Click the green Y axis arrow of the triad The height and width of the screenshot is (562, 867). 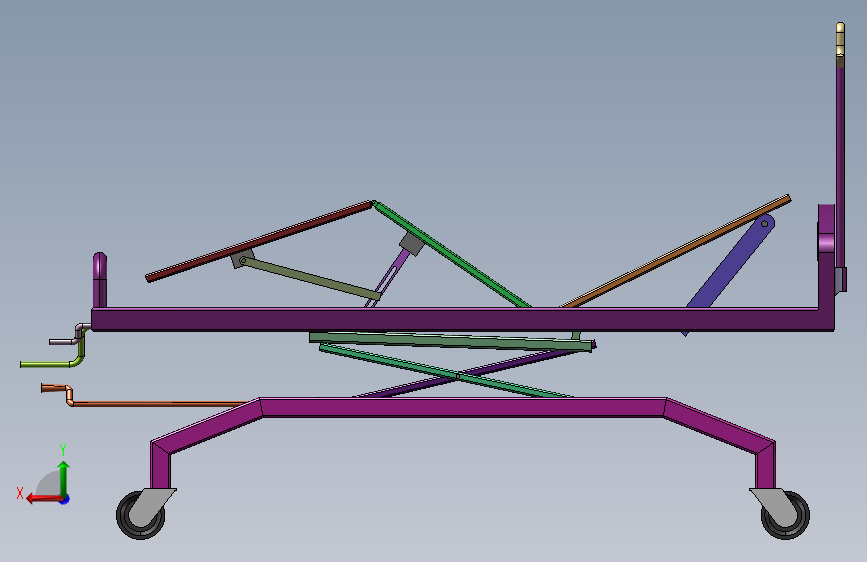[x=64, y=477]
